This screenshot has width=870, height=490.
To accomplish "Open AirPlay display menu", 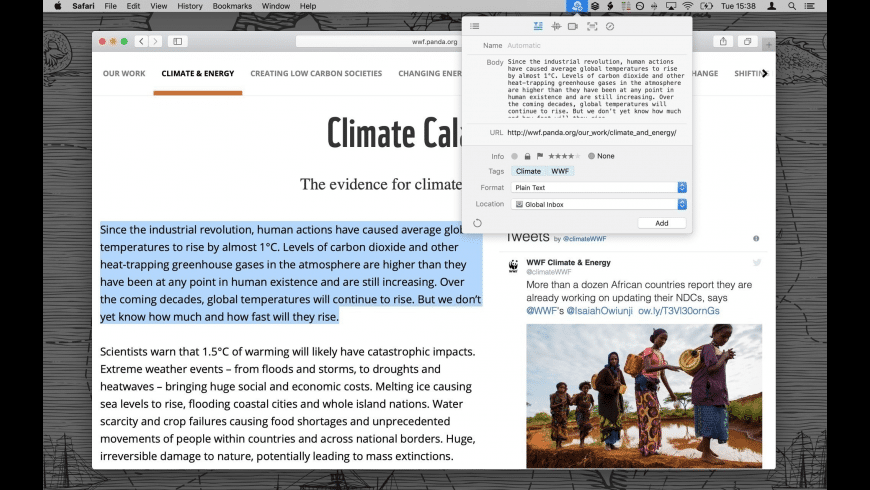I will point(671,6).
